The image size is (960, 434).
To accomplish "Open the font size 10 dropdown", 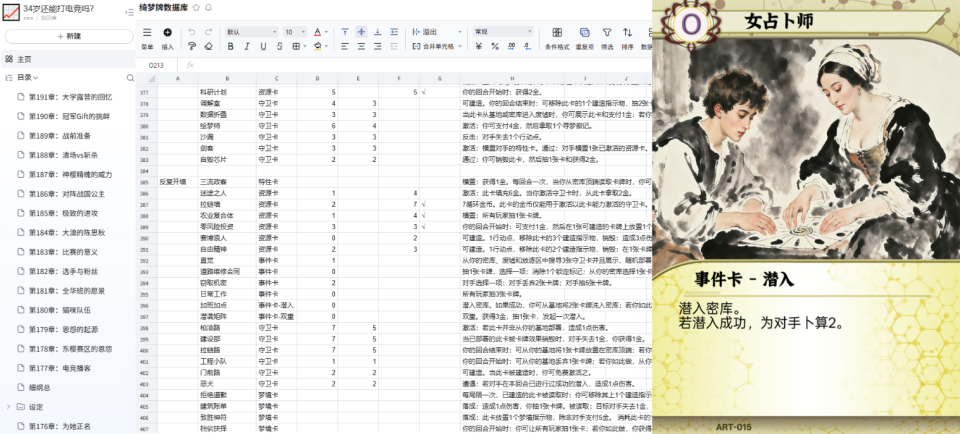I will tap(295, 32).
